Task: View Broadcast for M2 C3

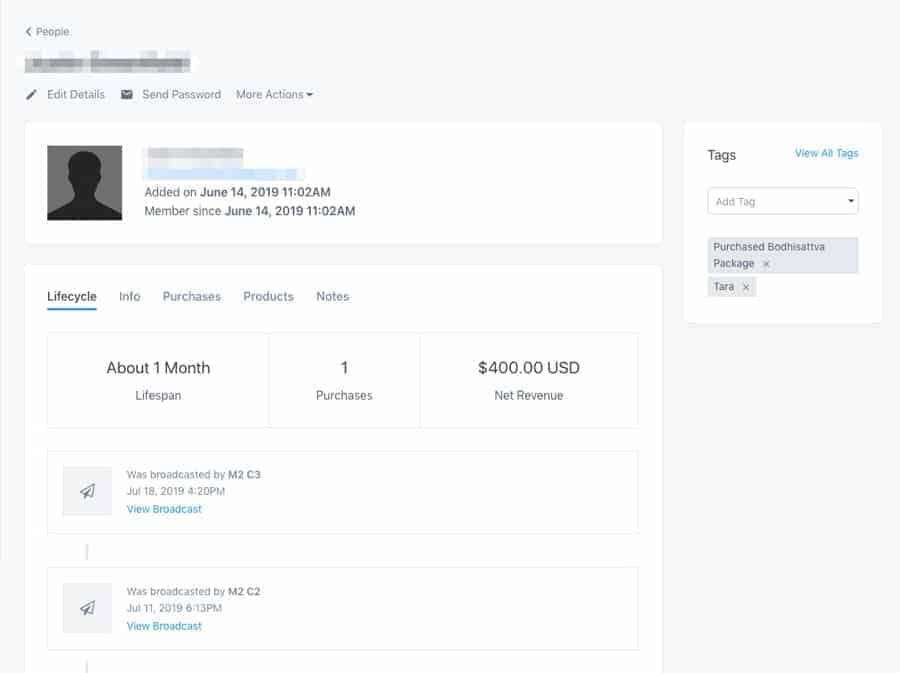Action: pyautogui.click(x=164, y=509)
